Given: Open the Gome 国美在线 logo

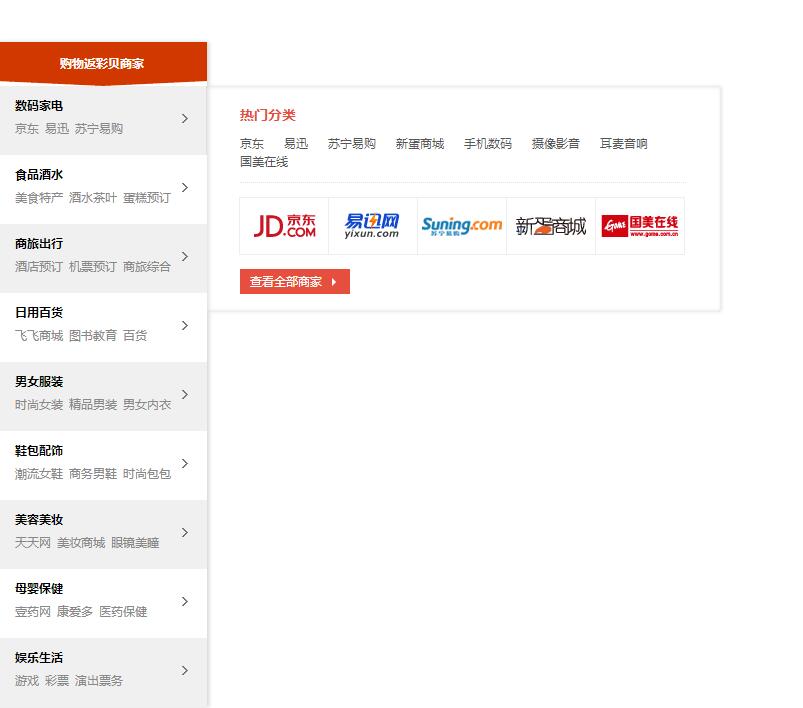Looking at the screenshot, I should pyautogui.click(x=640, y=226).
